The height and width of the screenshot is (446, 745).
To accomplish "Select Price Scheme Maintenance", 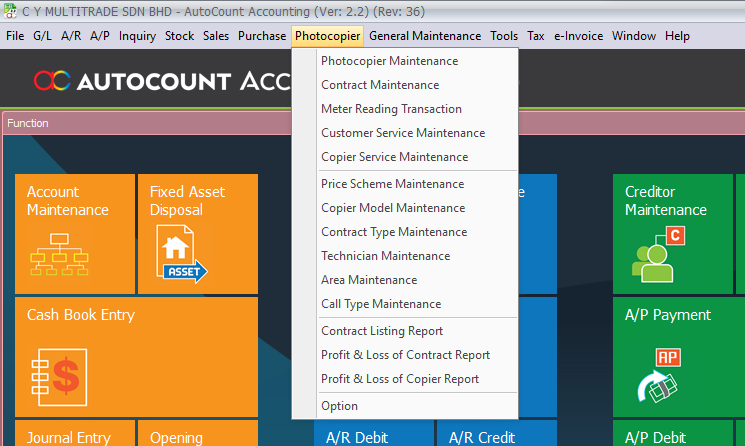I will pos(405,184).
